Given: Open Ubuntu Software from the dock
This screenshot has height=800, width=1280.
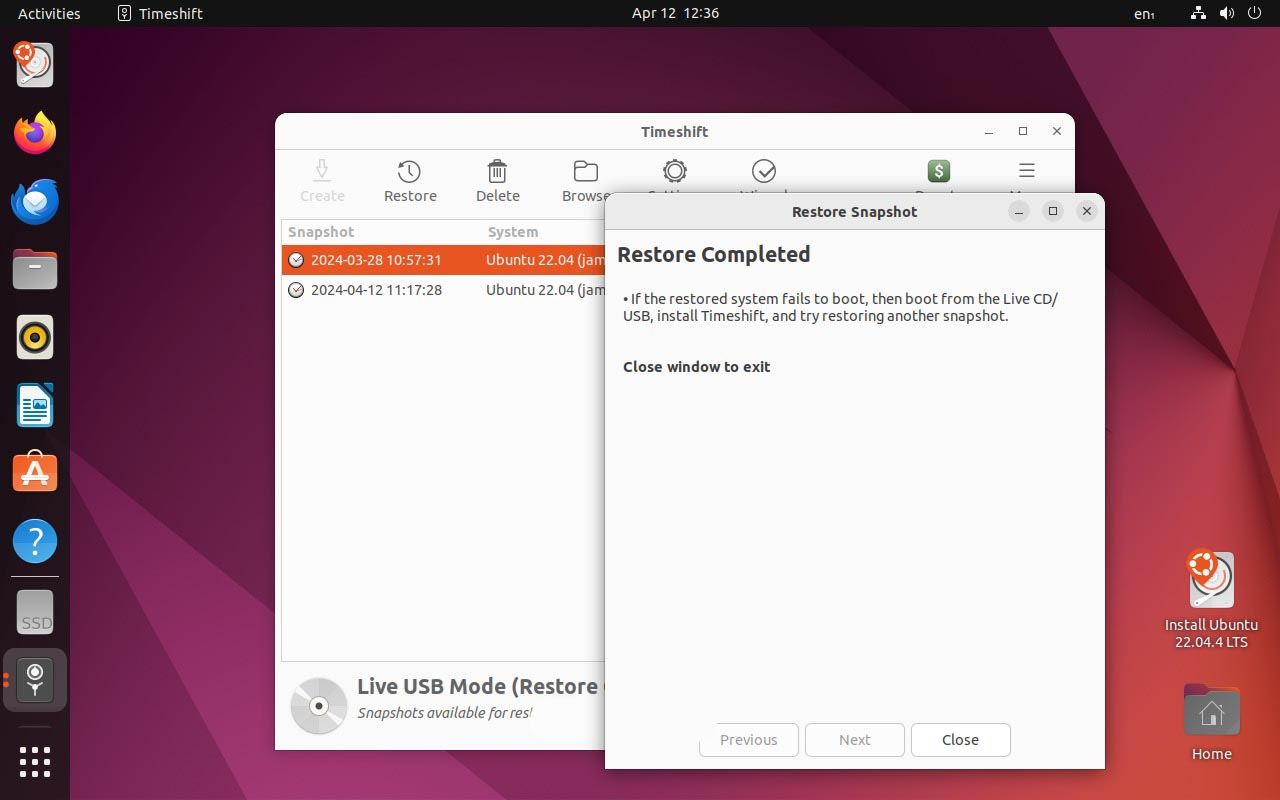Looking at the screenshot, I should (x=35, y=473).
